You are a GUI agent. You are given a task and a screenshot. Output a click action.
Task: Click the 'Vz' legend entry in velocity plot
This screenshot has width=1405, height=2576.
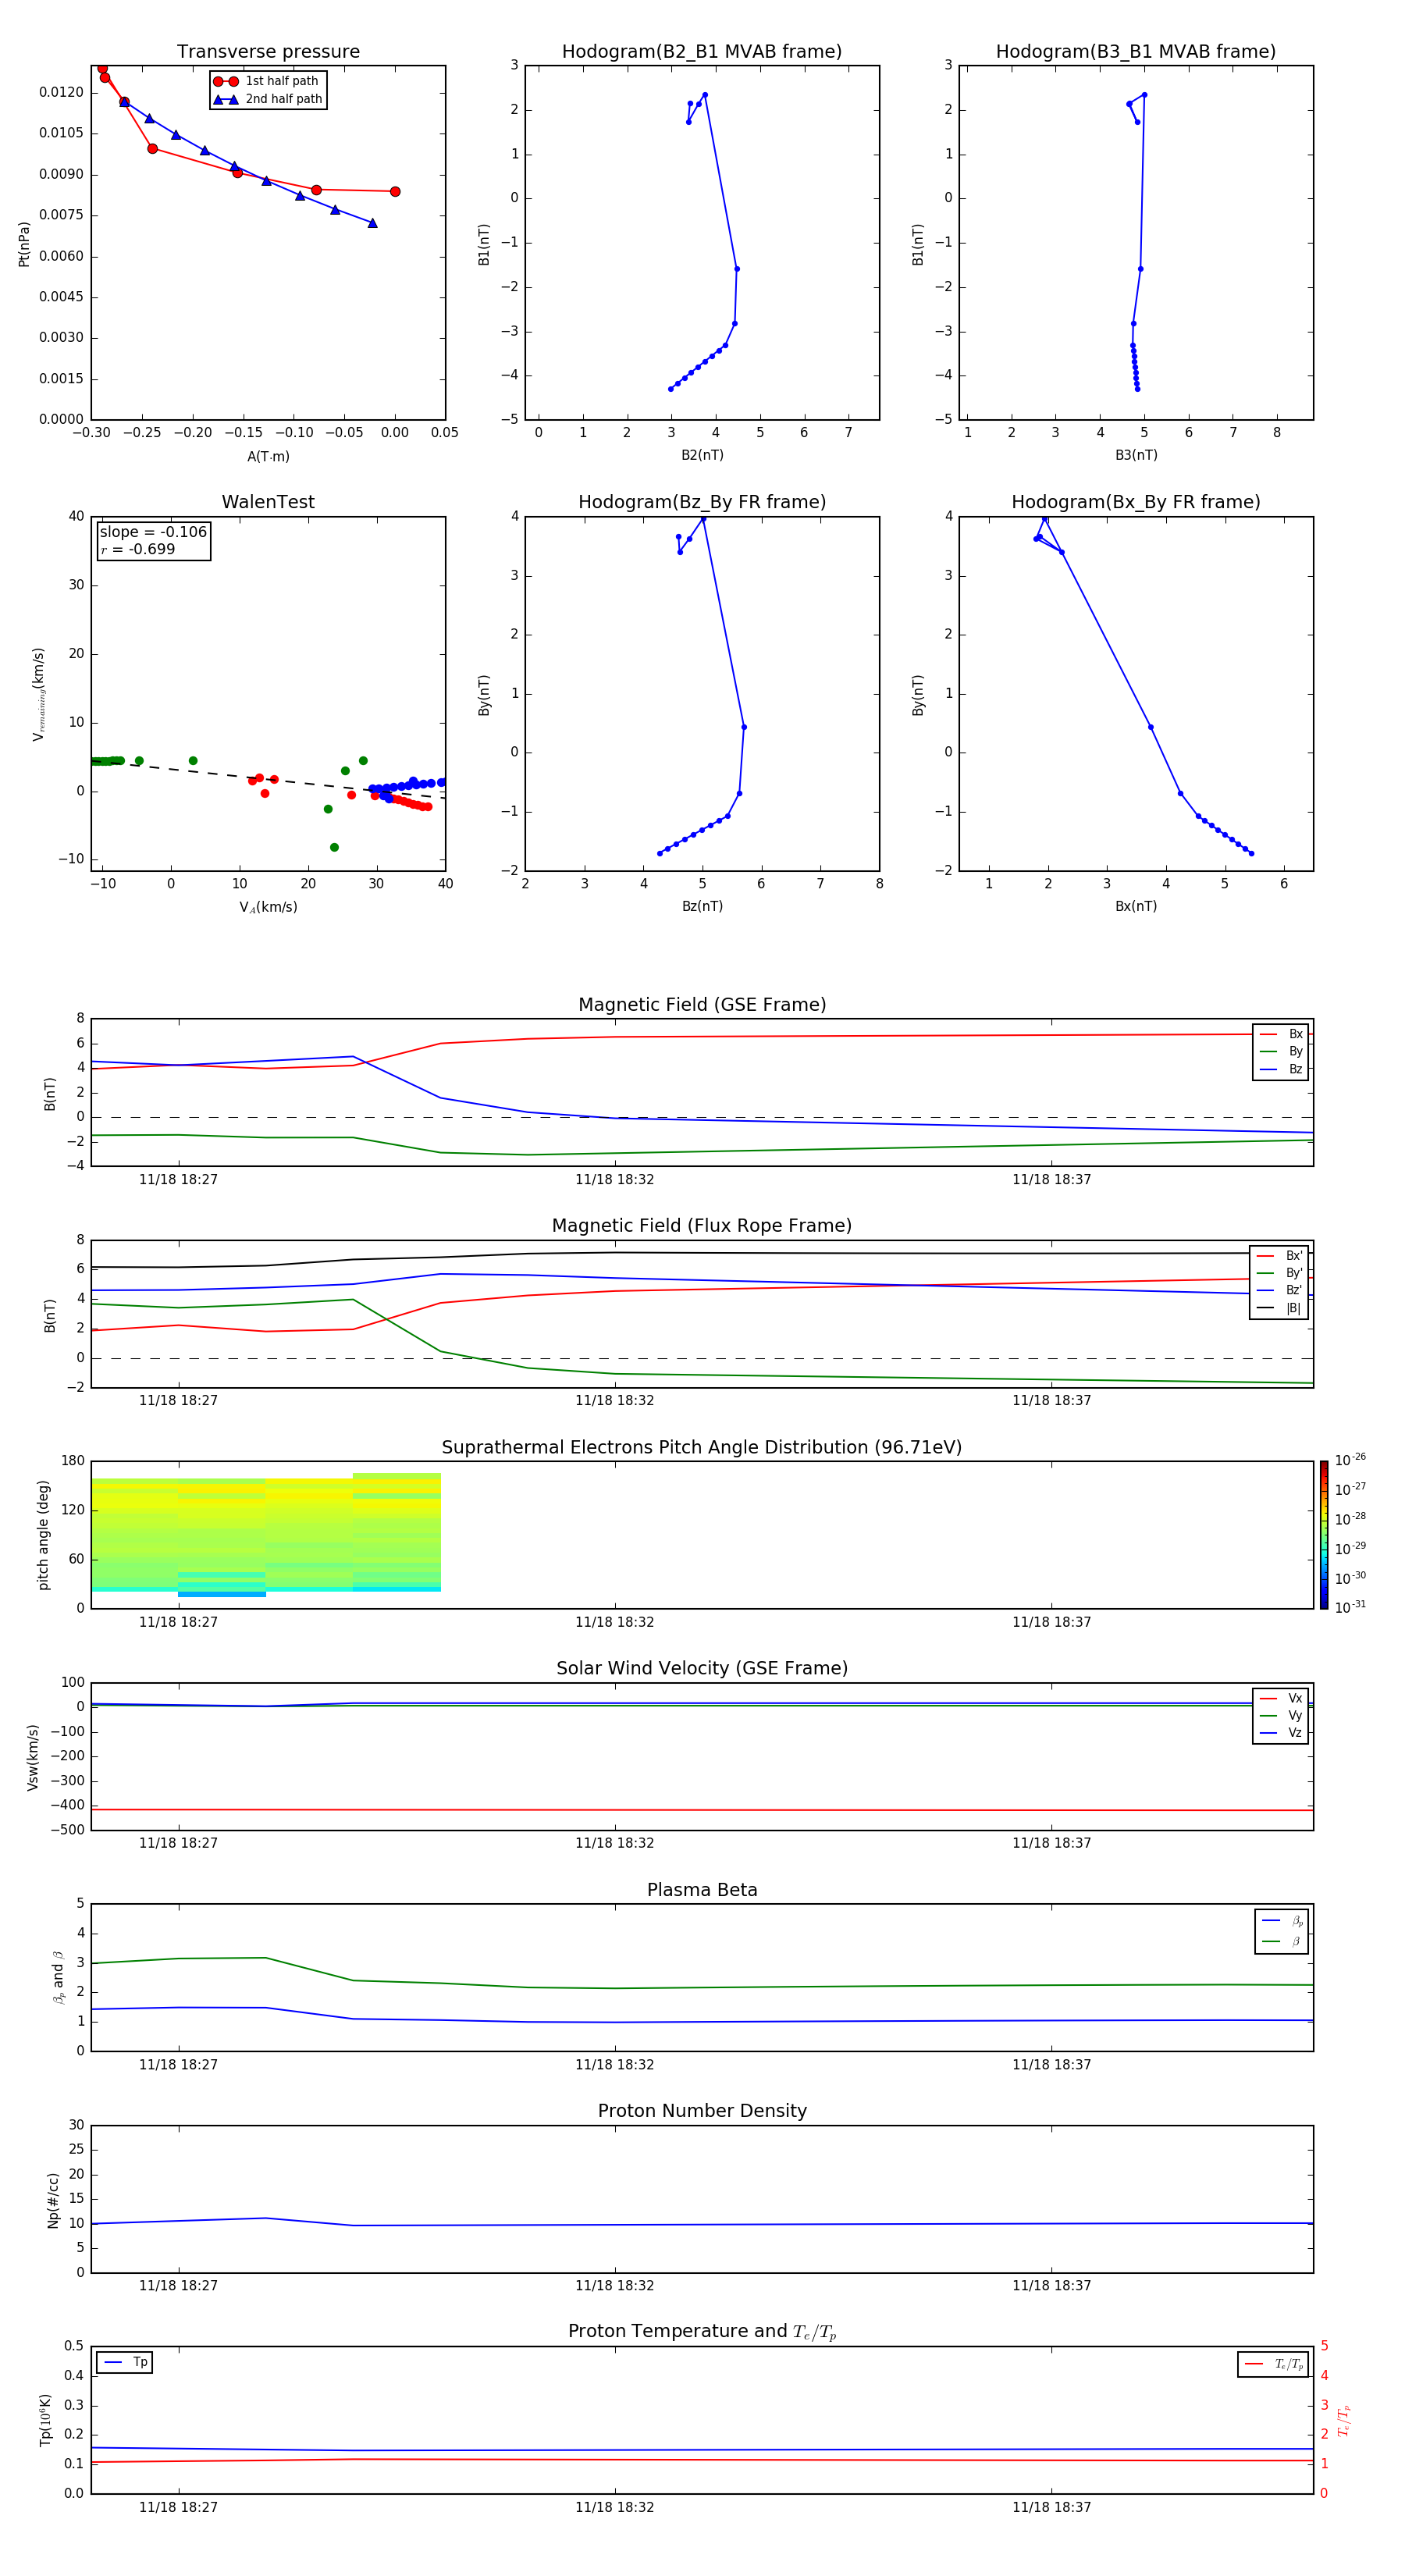pyautogui.click(x=1281, y=1733)
